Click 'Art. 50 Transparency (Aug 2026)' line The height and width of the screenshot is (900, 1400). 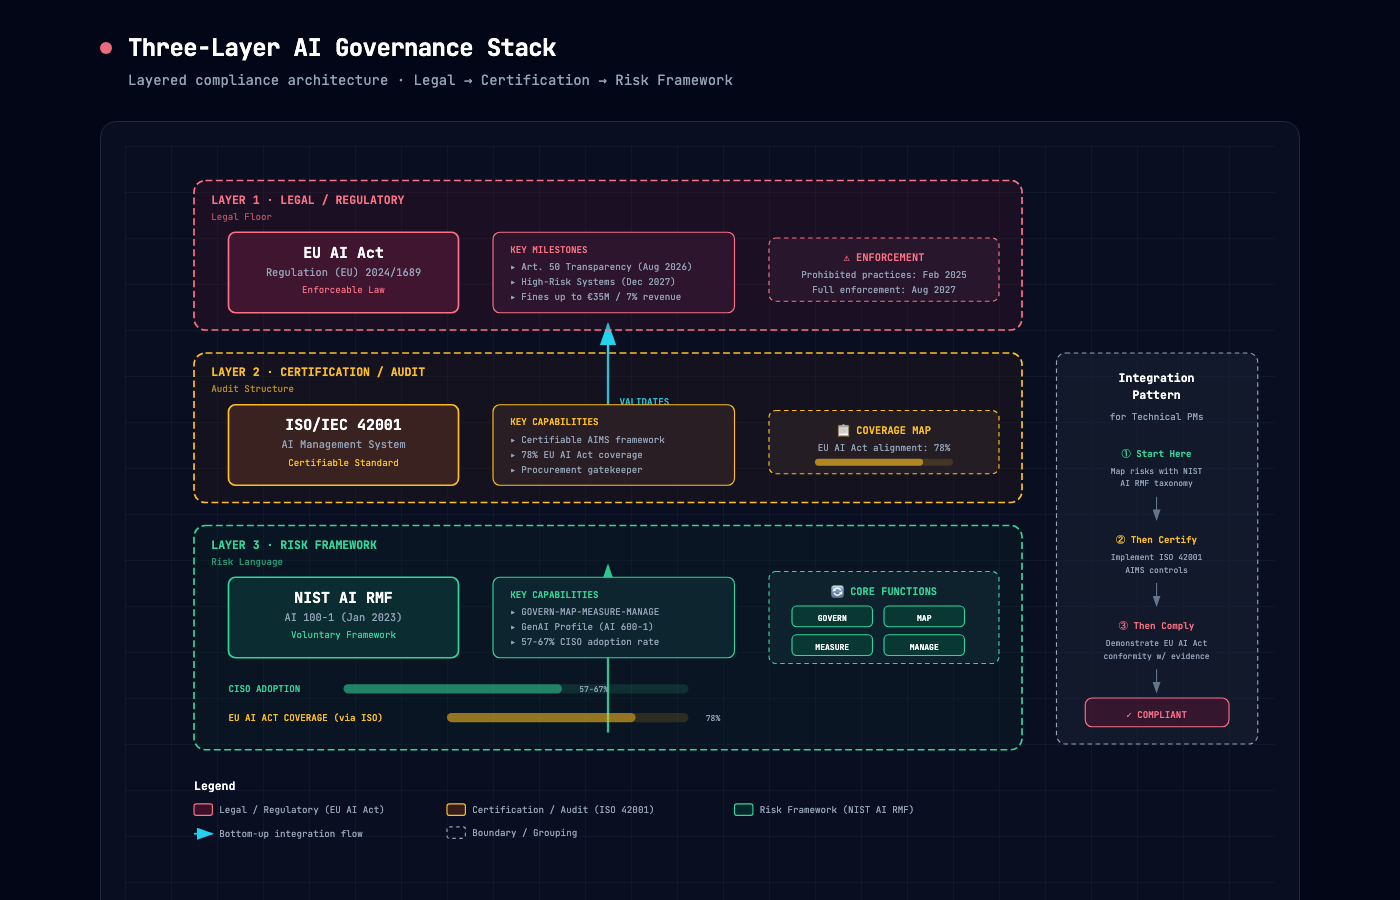(606, 267)
